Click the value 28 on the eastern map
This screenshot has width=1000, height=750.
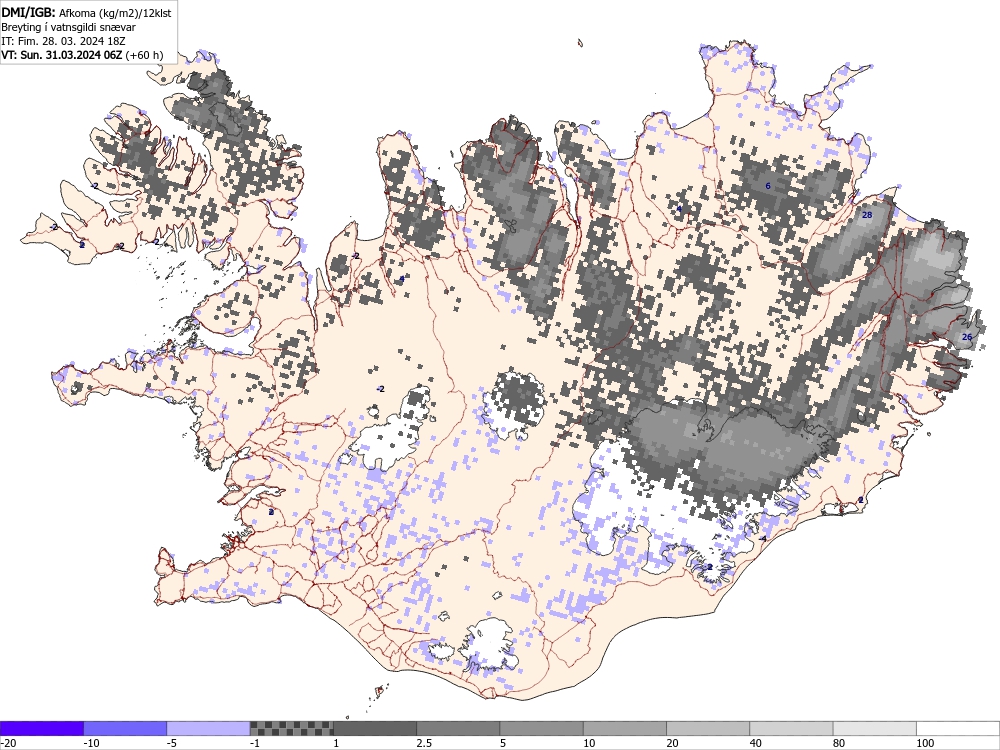coord(867,215)
